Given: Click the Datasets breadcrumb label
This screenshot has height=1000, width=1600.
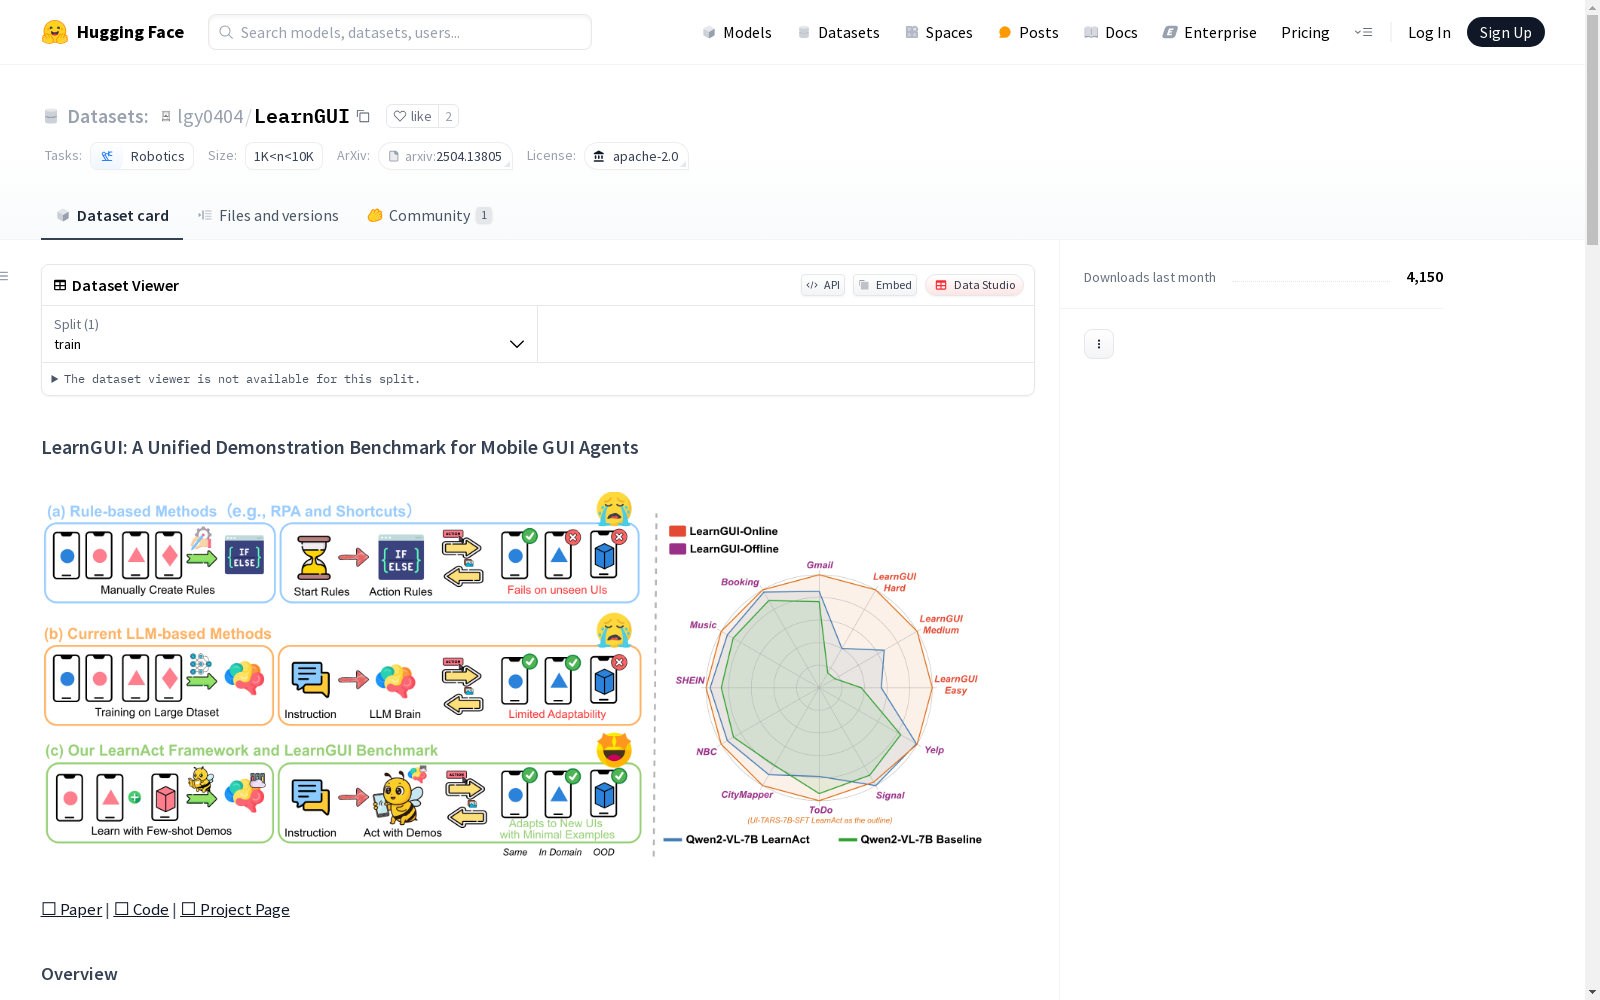Looking at the screenshot, I should click(107, 116).
